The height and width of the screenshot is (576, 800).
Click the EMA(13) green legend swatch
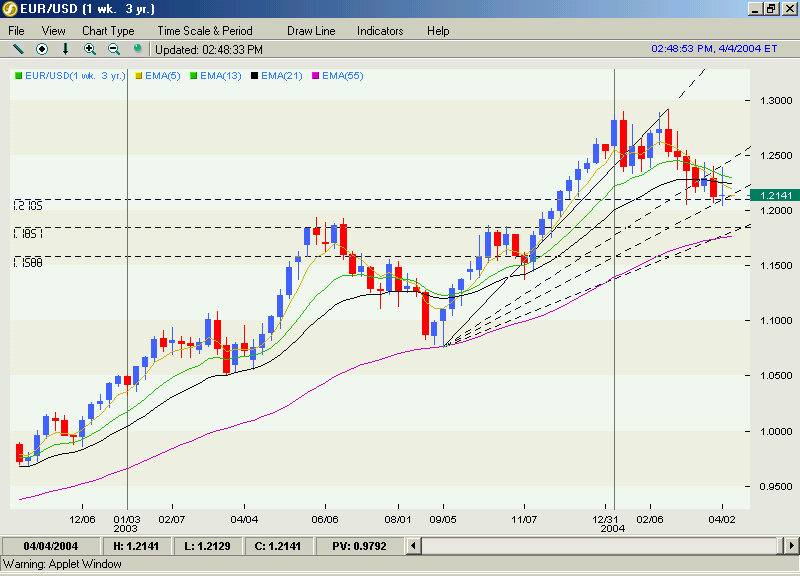193,76
